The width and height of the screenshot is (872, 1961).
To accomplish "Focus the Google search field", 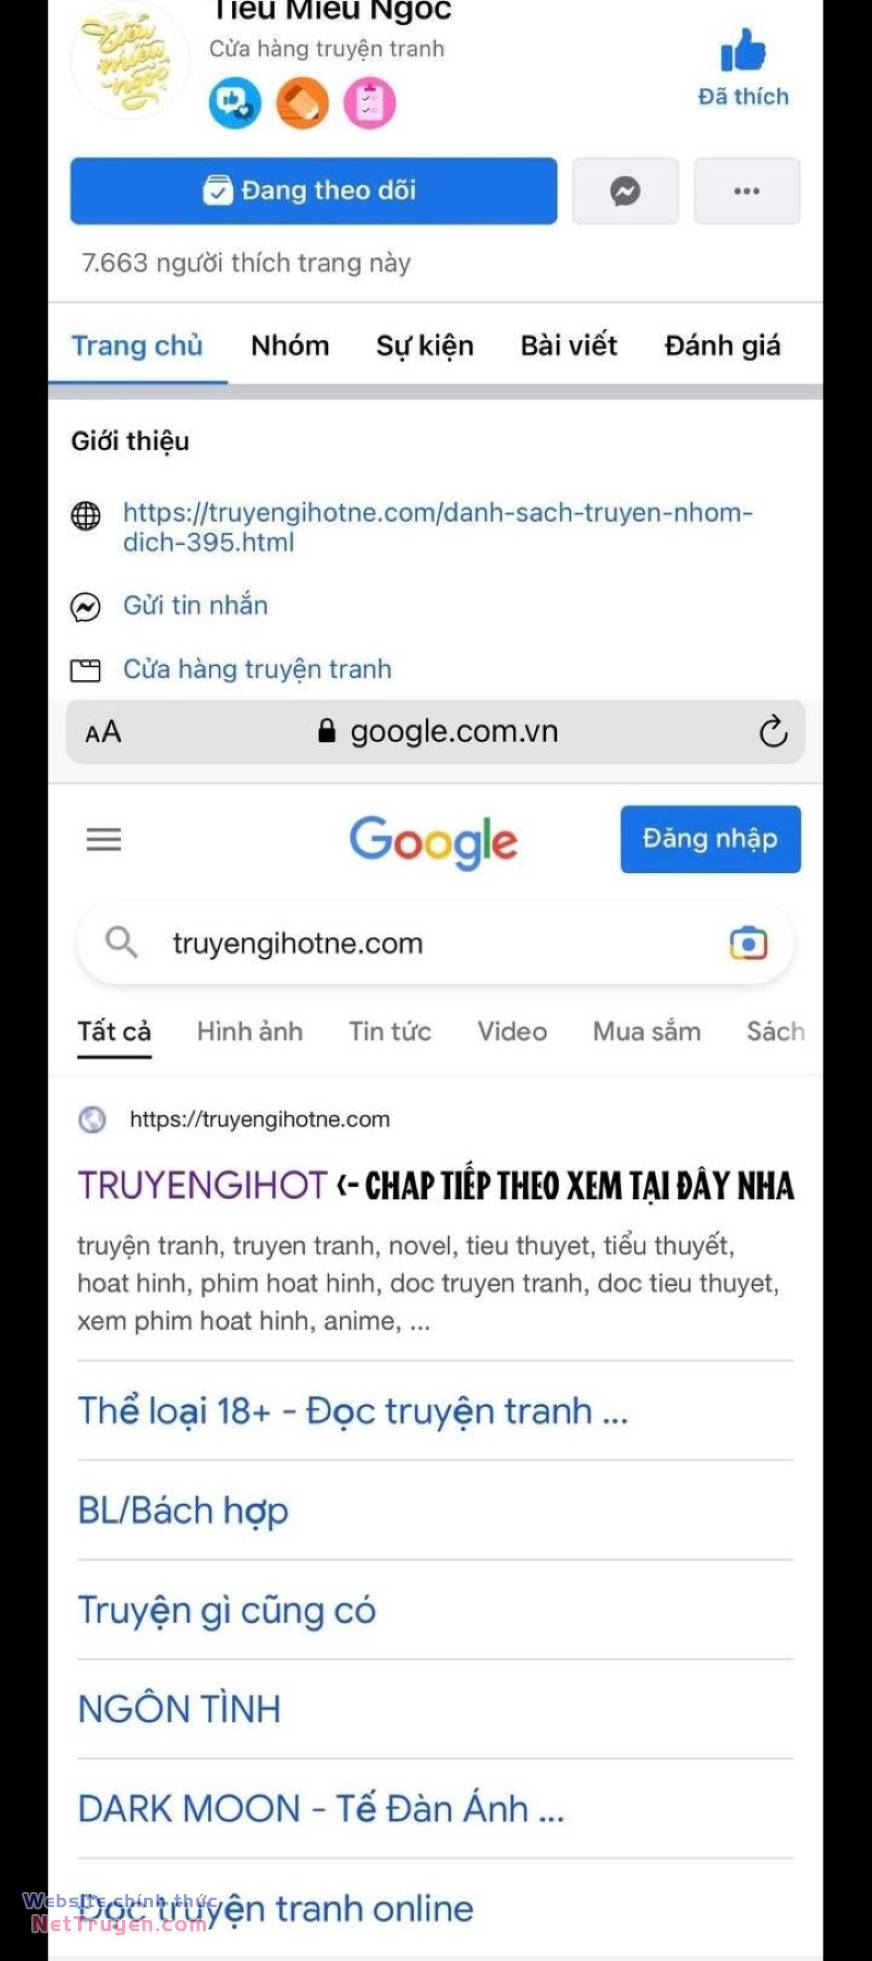I will tap(435, 943).
